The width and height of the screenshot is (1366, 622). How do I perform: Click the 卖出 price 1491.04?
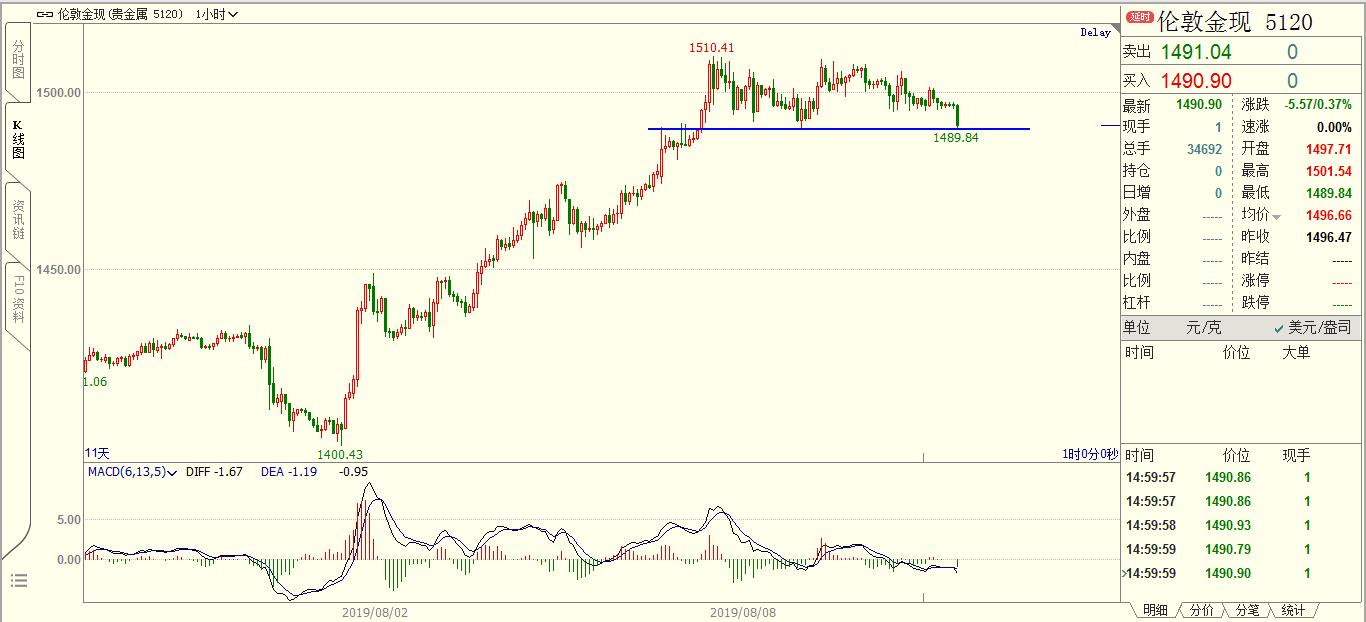(1195, 53)
